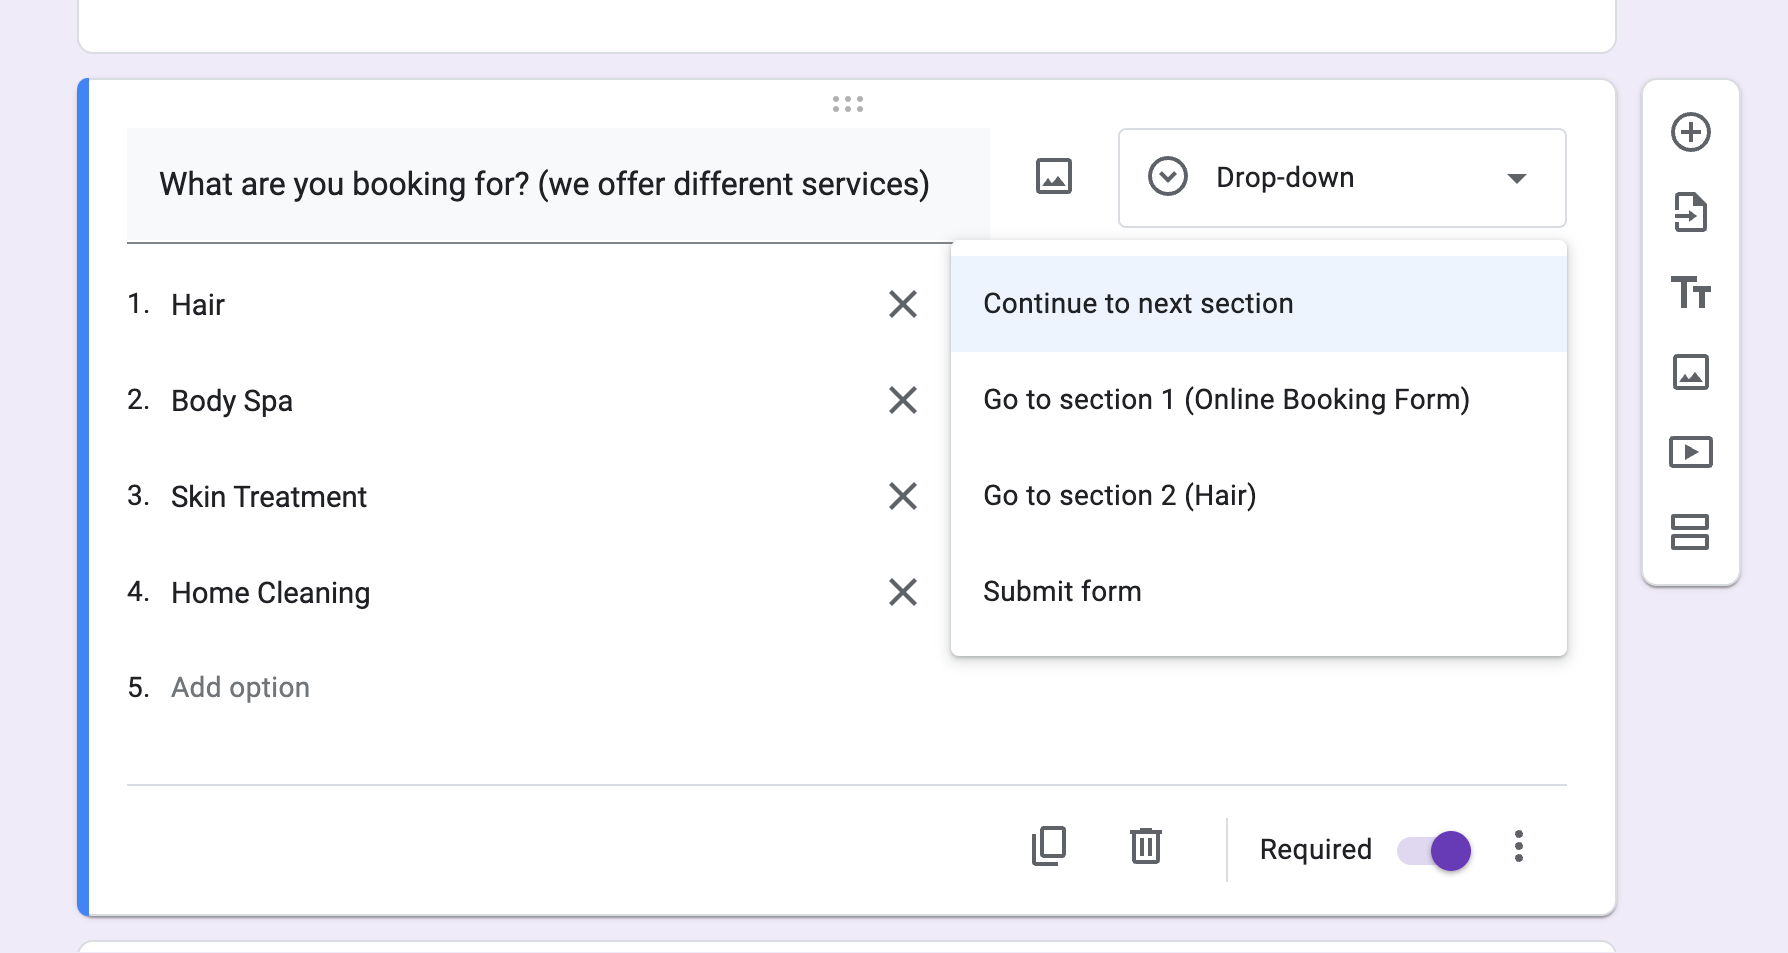The image size is (1788, 953).
Task: Toggle the Required switch off
Action: click(1432, 849)
